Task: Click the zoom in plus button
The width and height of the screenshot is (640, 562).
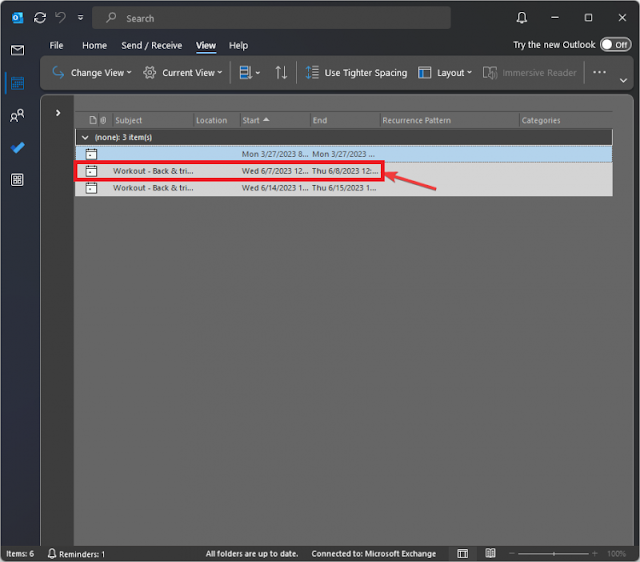Action: (595, 554)
